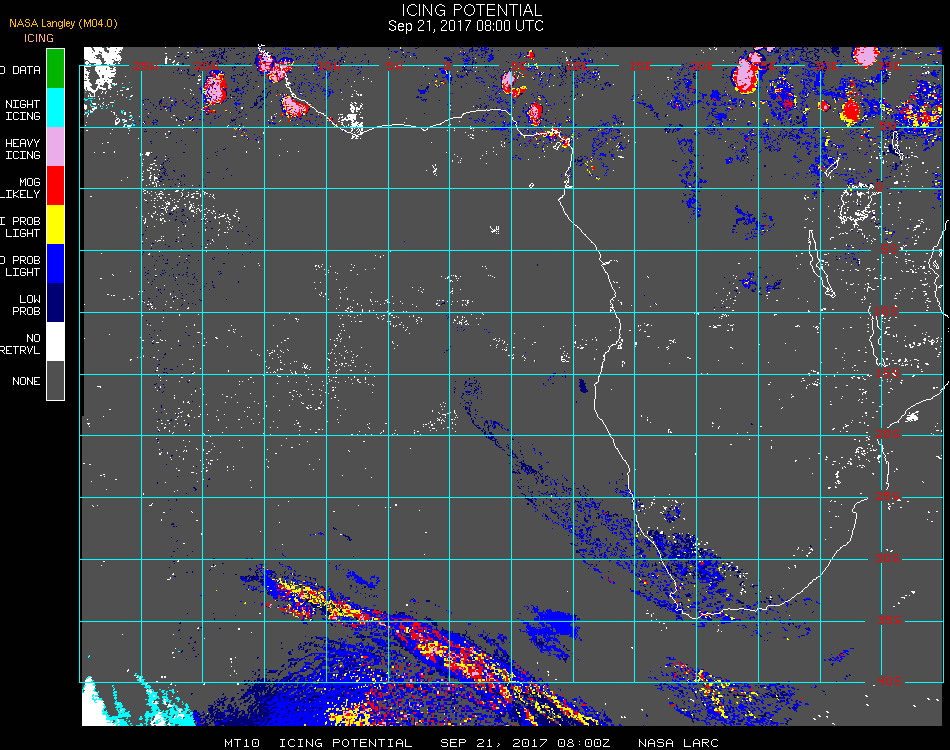Click the '15S' latitude label

pos(888,373)
